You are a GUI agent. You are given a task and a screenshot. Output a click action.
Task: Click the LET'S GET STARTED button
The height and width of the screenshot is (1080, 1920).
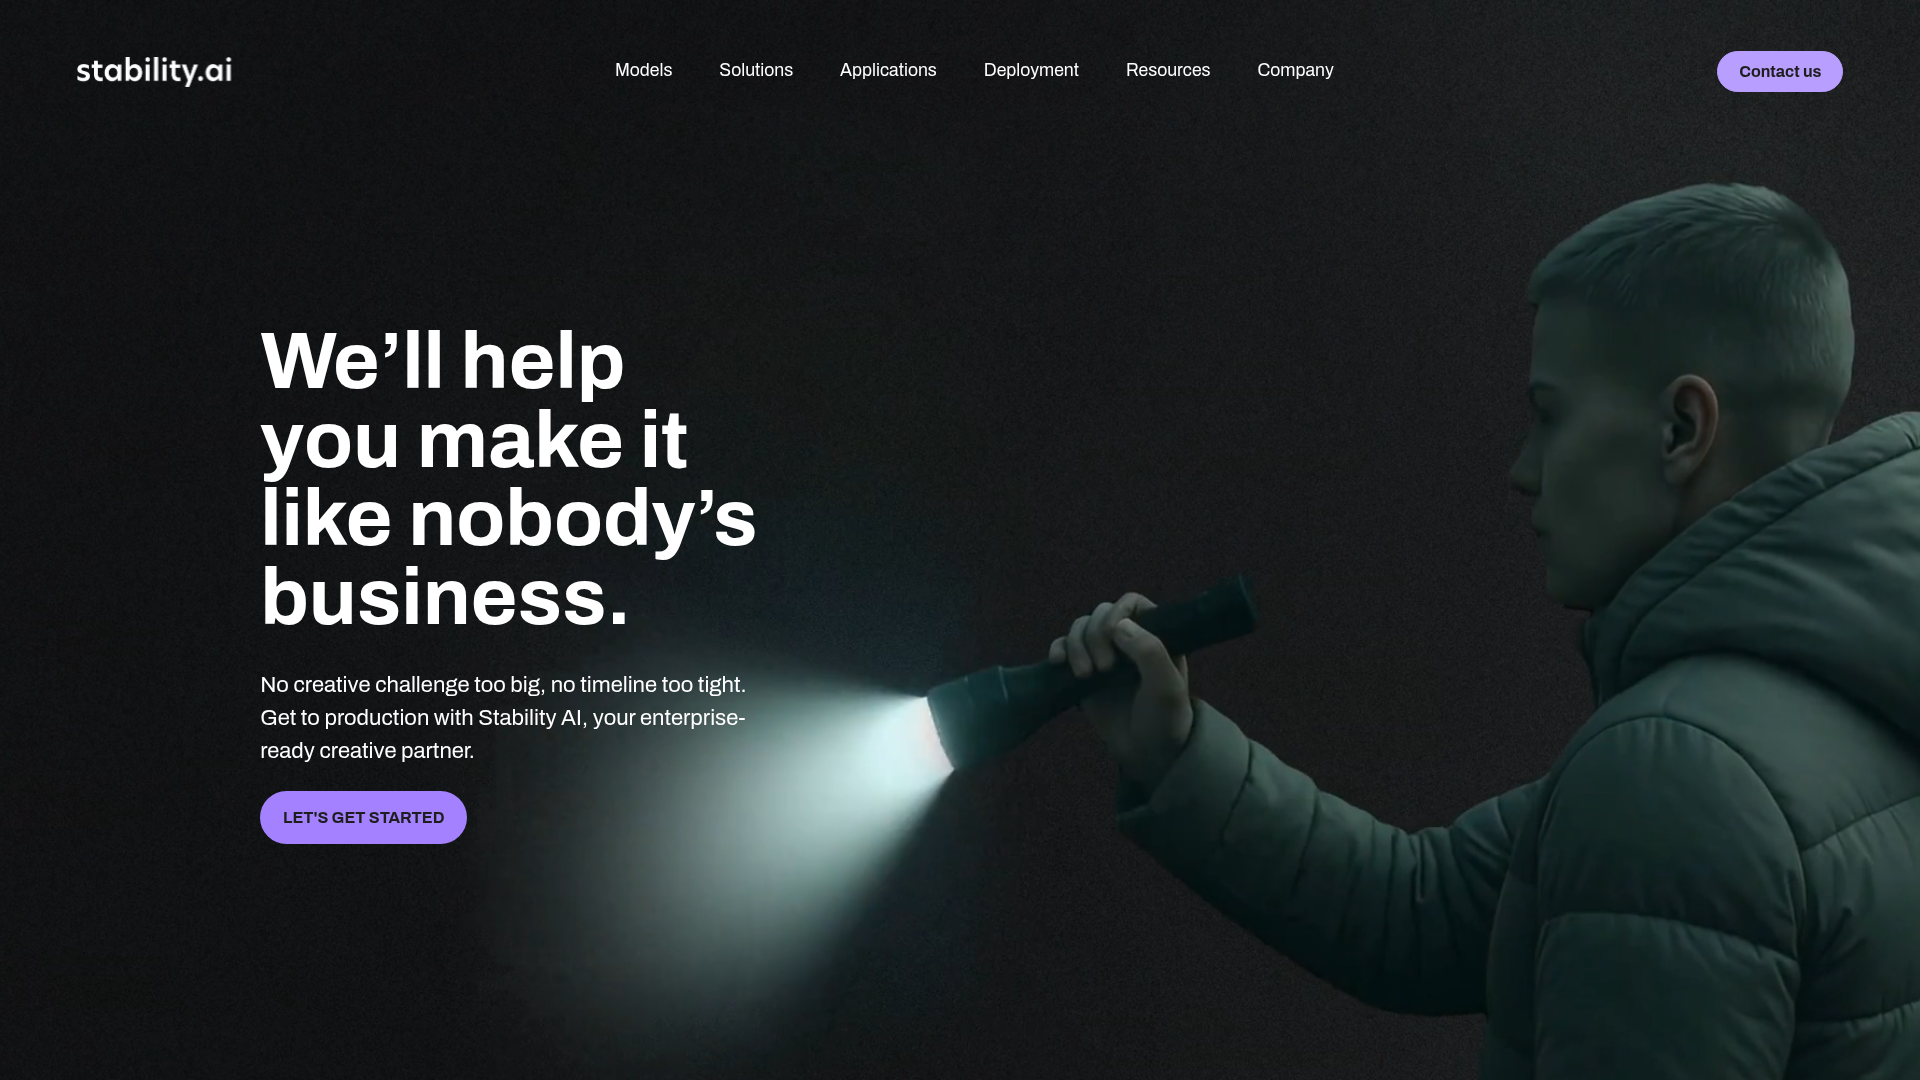click(363, 817)
